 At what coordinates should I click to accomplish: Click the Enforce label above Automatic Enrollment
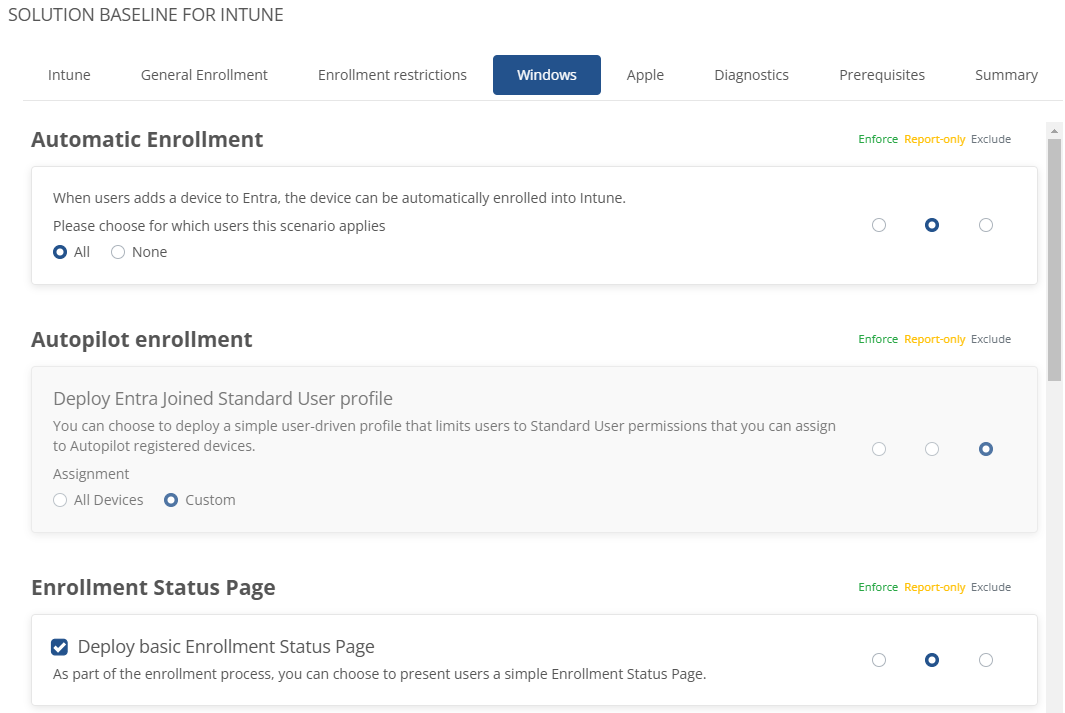click(x=878, y=139)
